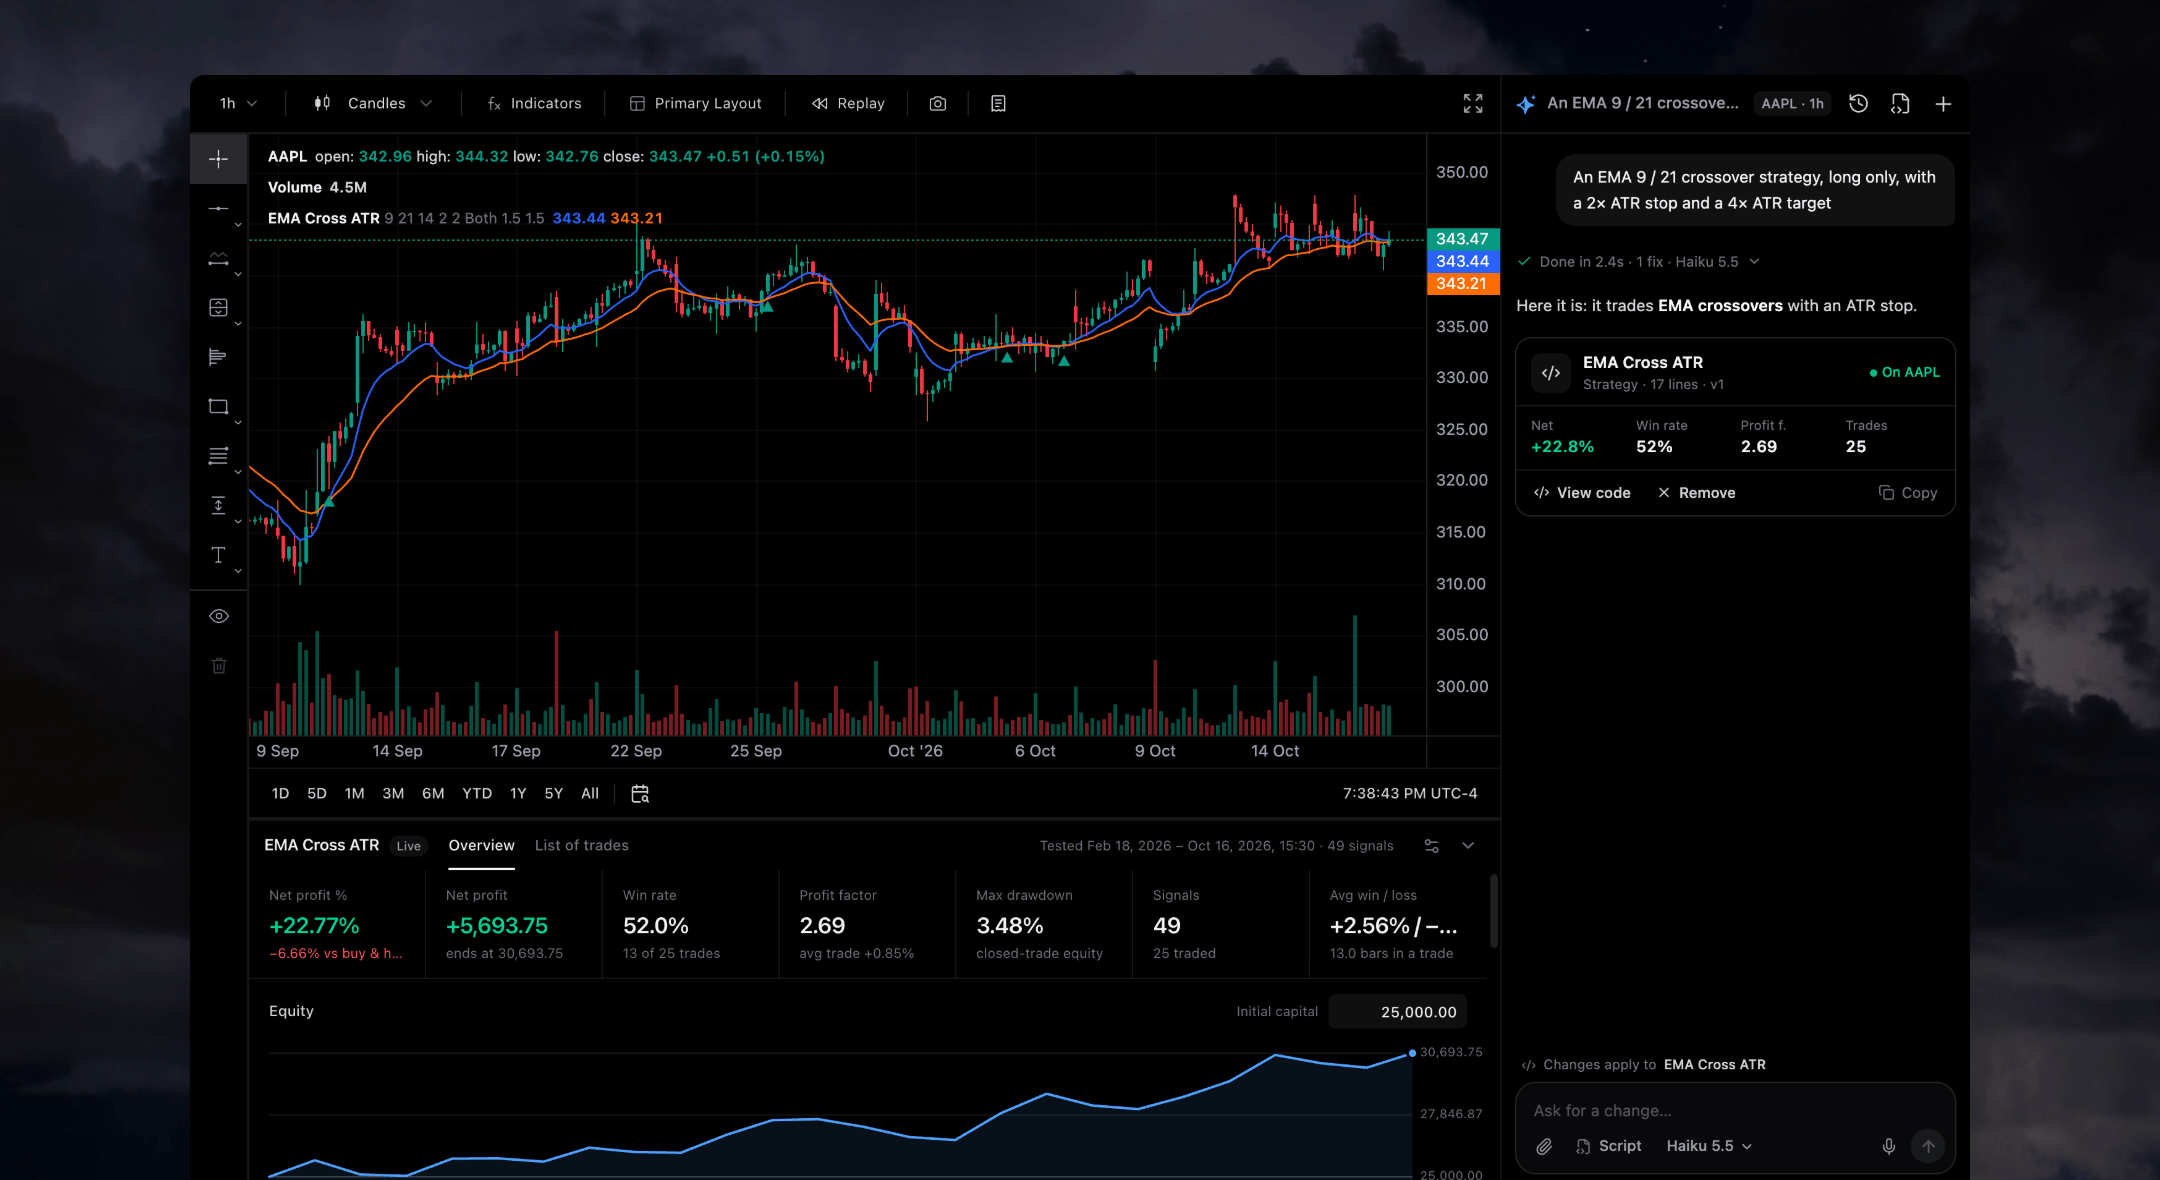Open the Primary Layout menu

click(x=696, y=104)
